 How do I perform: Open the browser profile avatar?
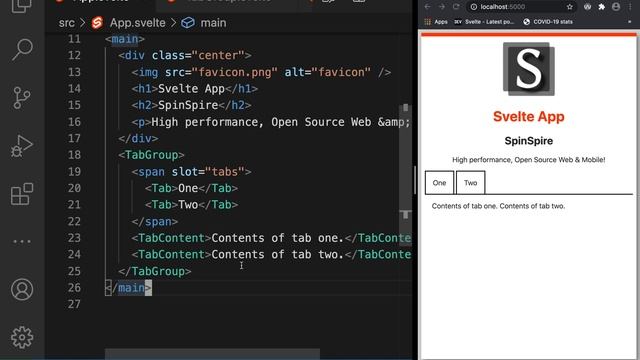click(616, 7)
